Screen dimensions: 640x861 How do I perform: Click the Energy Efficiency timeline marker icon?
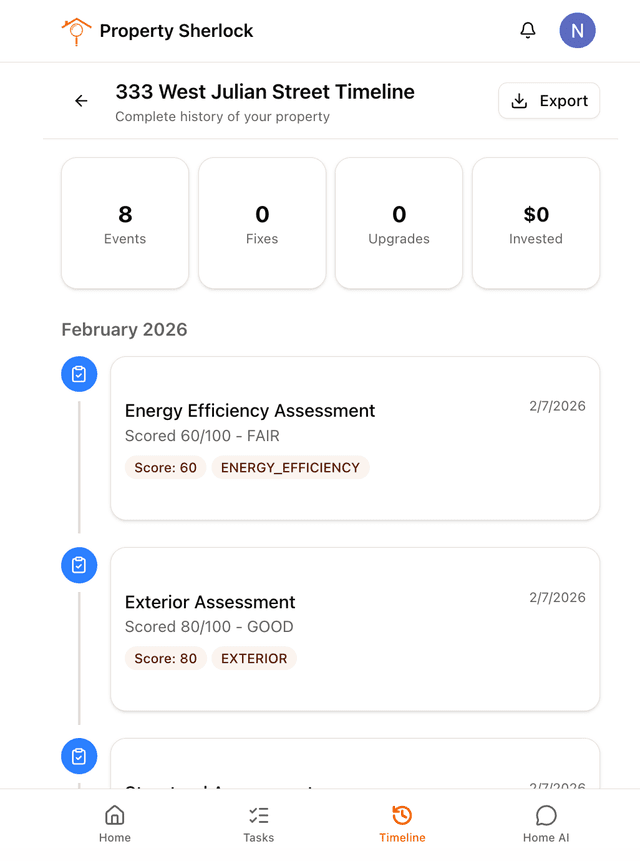click(79, 375)
